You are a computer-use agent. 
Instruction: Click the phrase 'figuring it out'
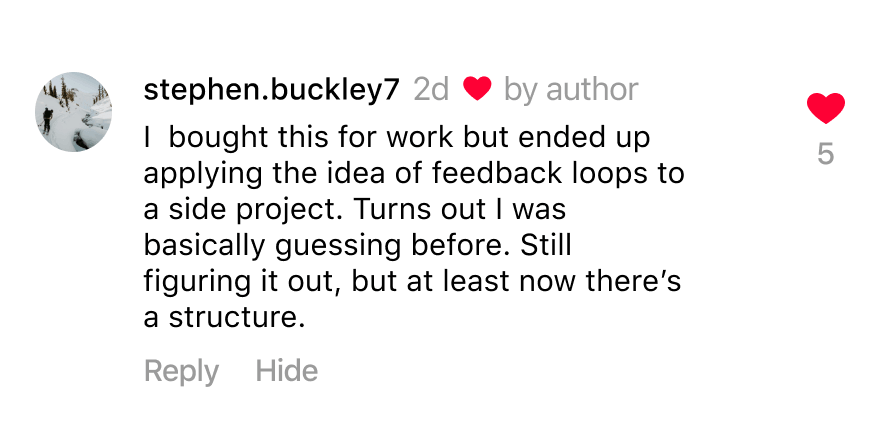click(245, 282)
